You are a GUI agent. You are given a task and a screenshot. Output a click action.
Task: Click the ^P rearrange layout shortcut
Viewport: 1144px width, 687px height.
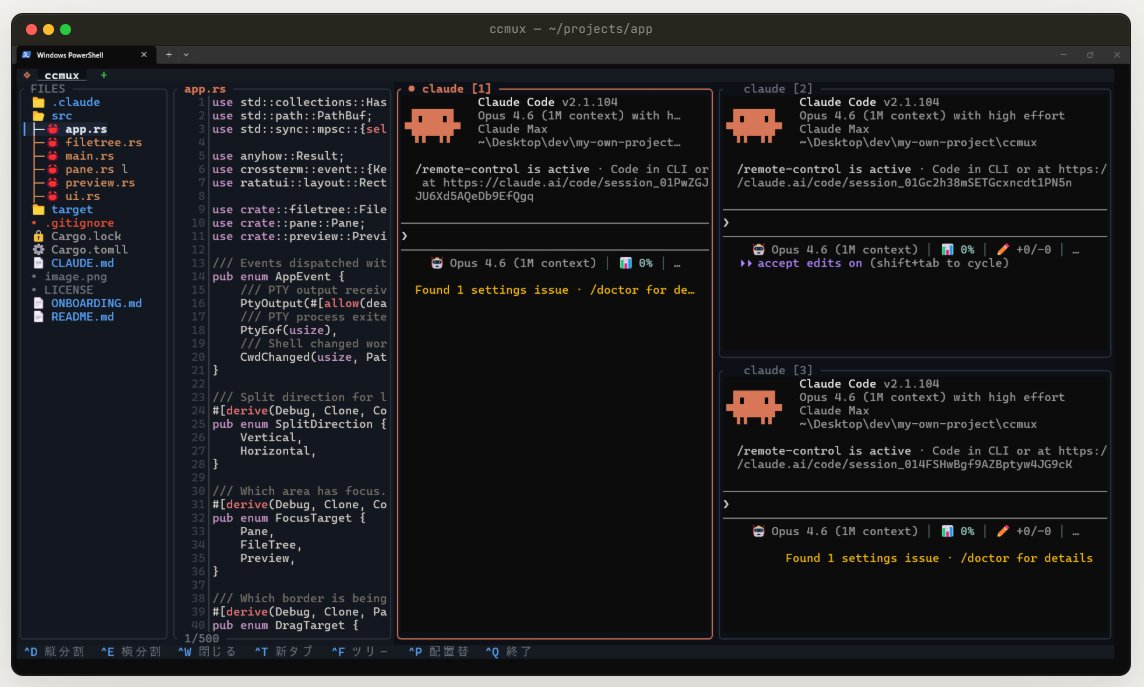point(438,651)
